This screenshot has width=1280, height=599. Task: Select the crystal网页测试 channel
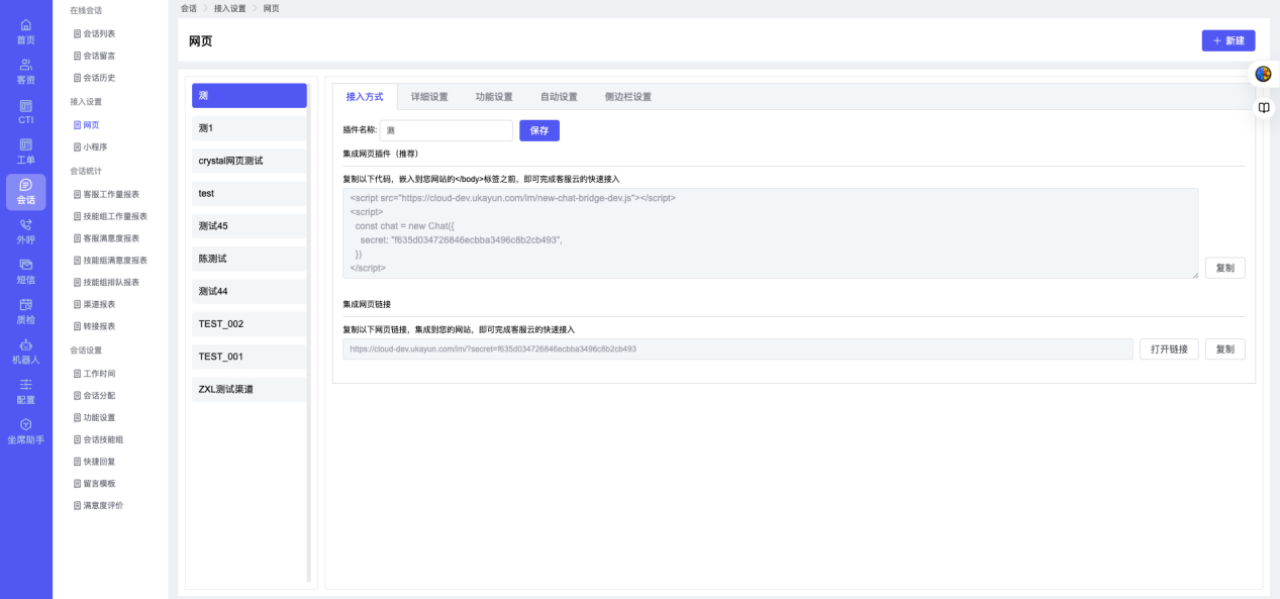point(249,161)
